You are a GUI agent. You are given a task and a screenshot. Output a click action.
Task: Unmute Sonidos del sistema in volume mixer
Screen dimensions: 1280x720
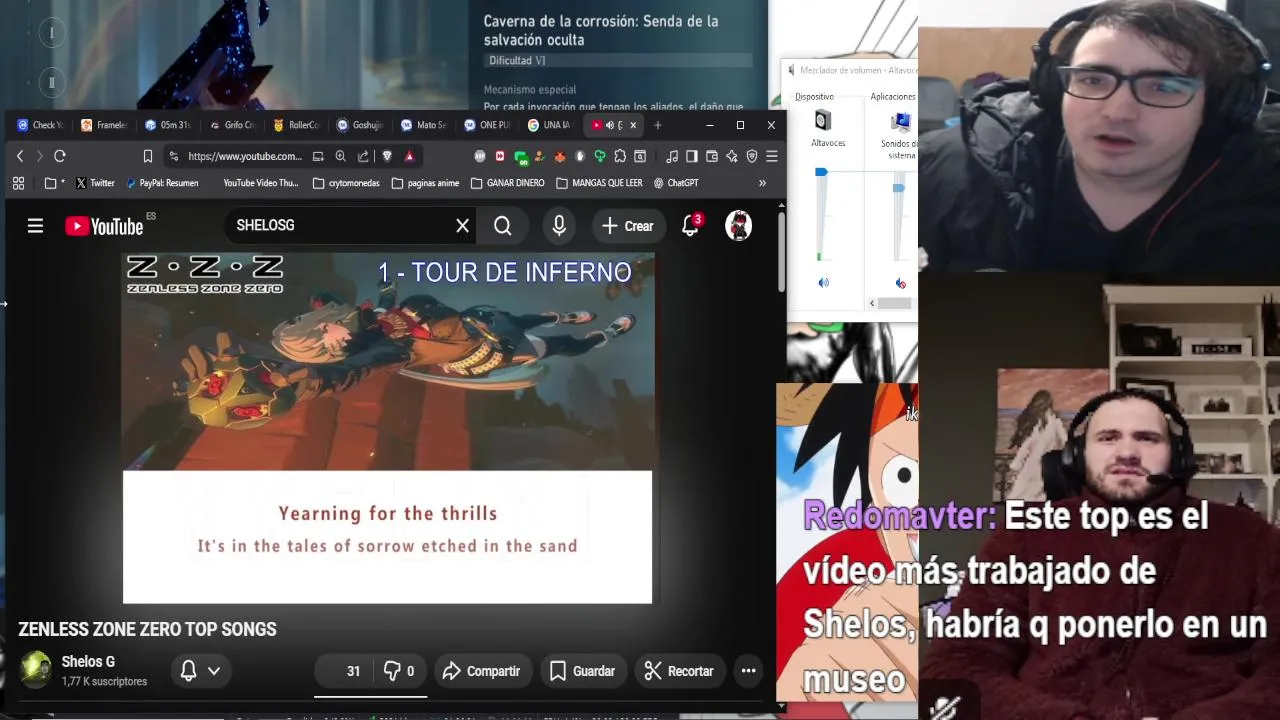click(900, 283)
